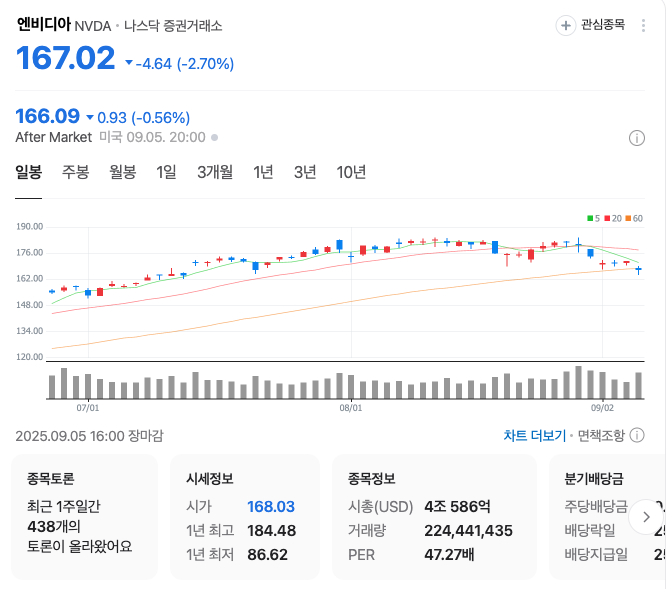Viewport: 667px width, 589px height.
Task: Click the trading volume 224,441,435
Action: pyautogui.click(x=468, y=531)
